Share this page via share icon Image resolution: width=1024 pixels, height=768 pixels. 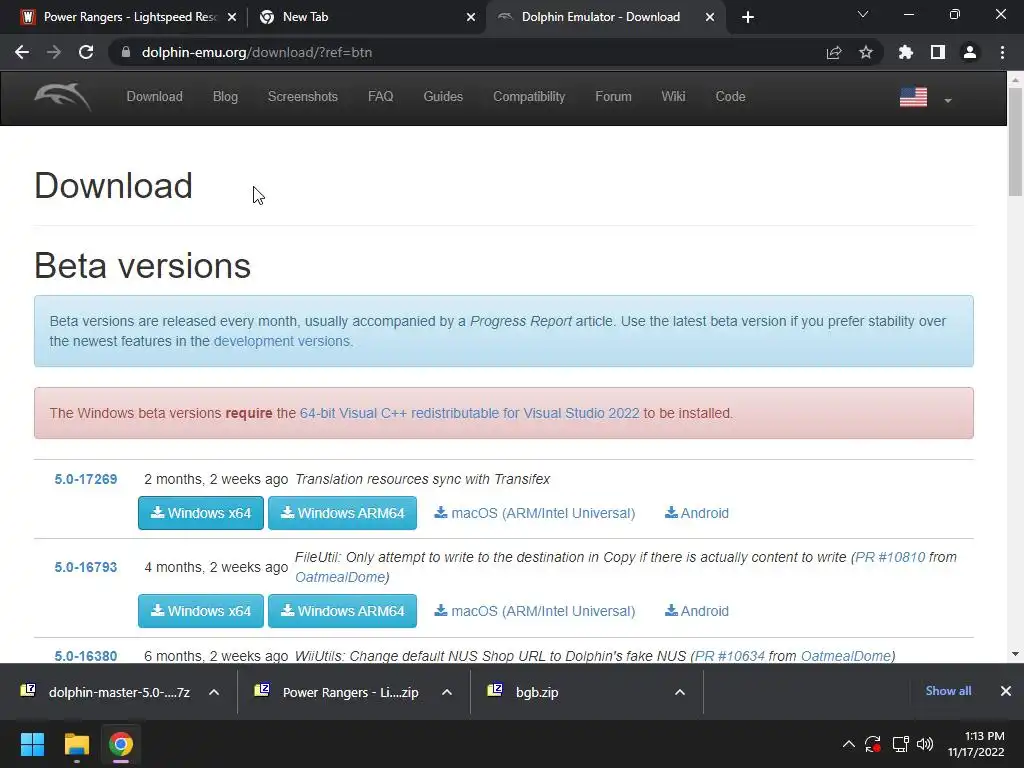[834, 52]
